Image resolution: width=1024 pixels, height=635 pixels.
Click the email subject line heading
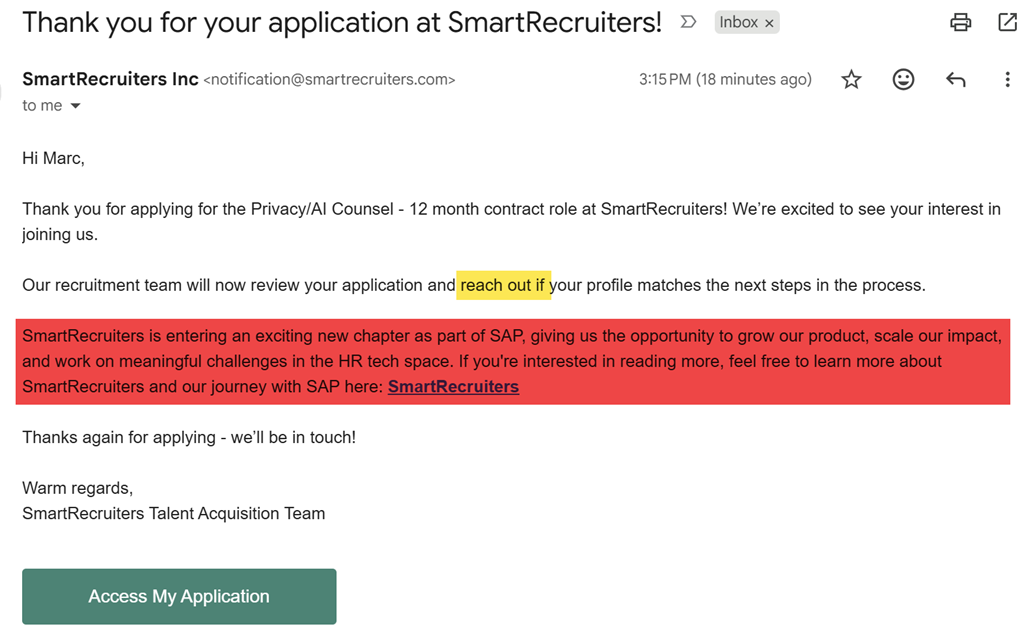(342, 22)
